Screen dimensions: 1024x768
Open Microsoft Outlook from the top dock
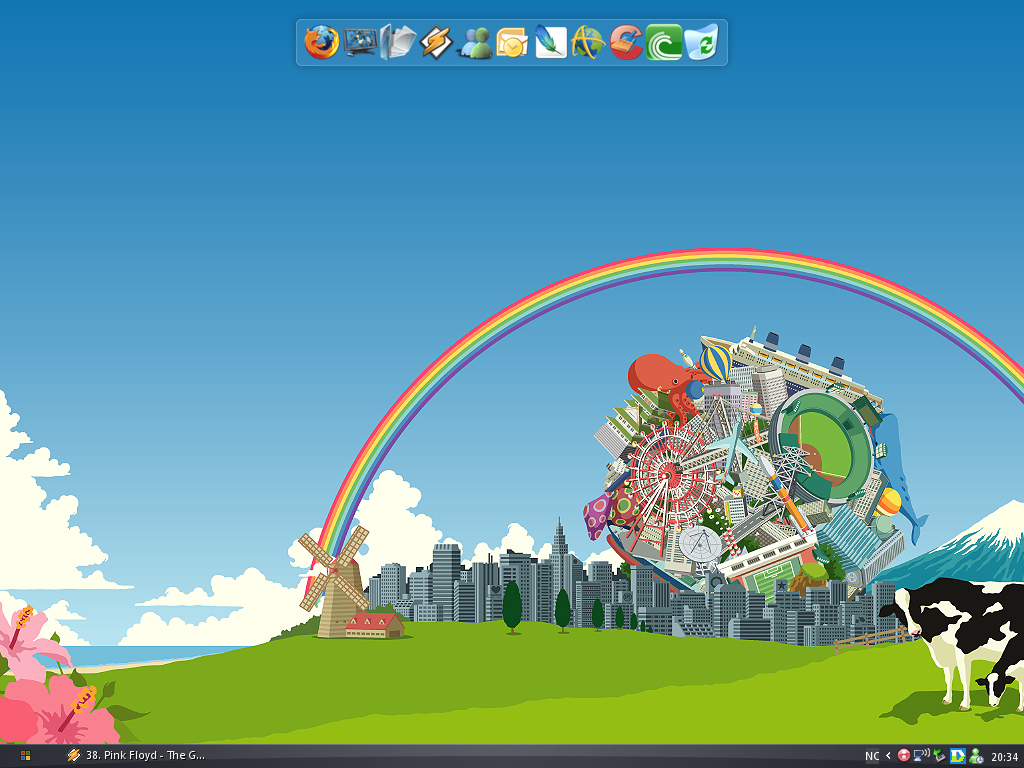pyautogui.click(x=510, y=44)
